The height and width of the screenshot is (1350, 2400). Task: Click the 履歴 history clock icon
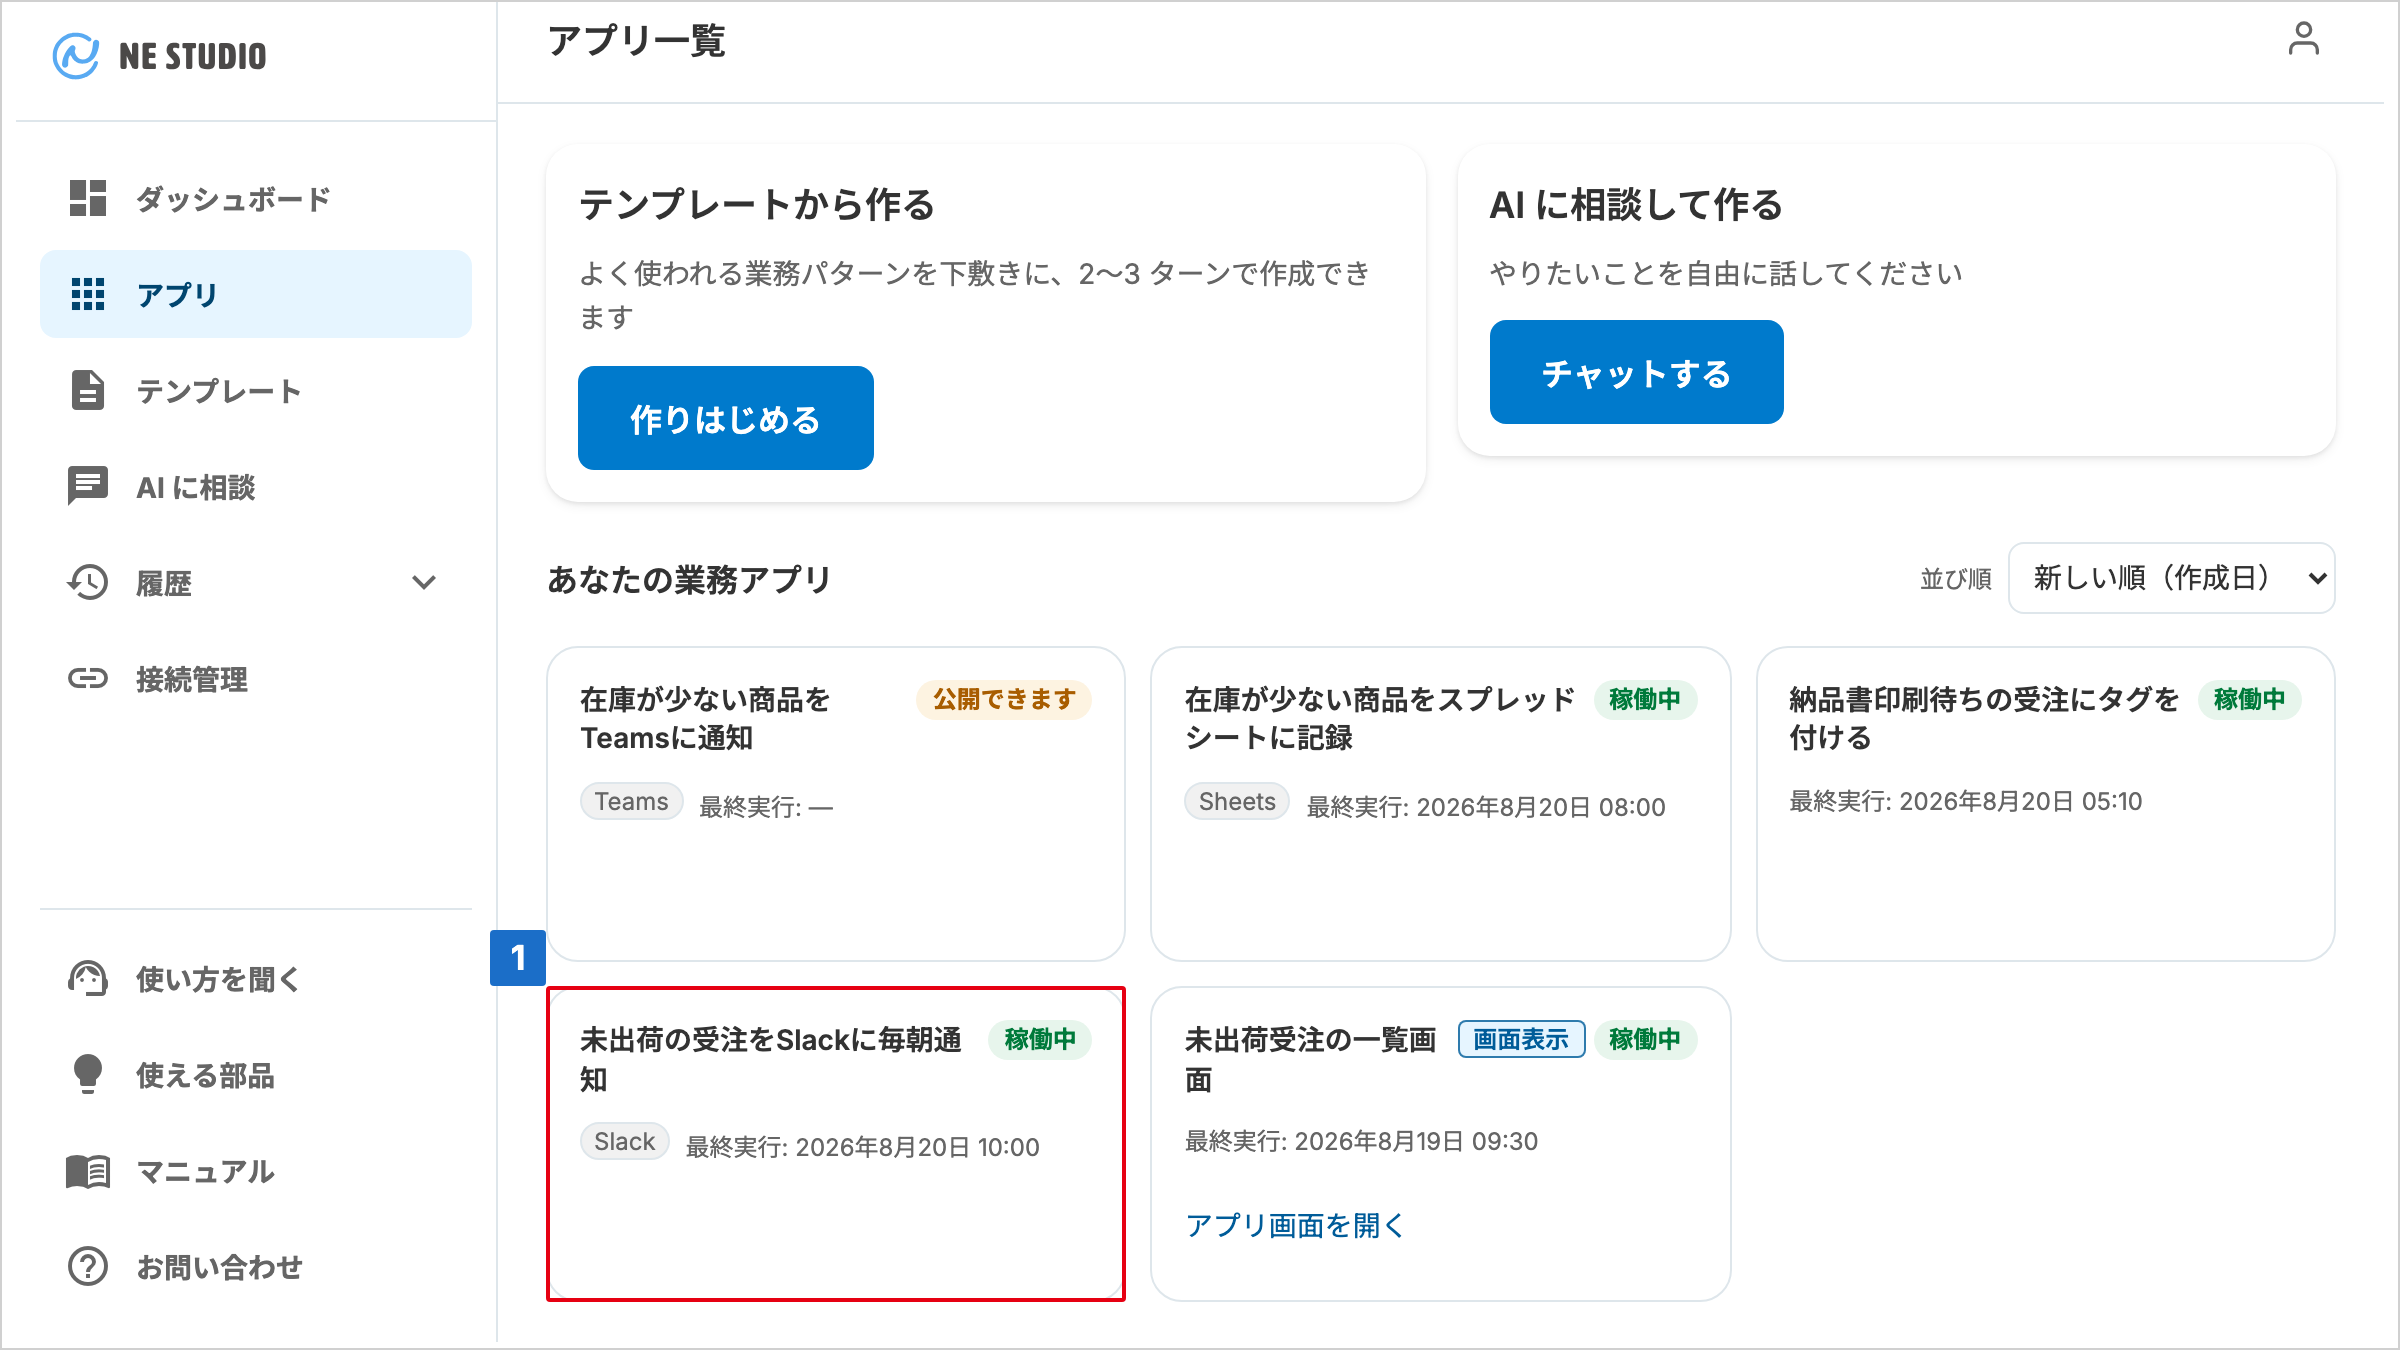pyautogui.click(x=88, y=582)
